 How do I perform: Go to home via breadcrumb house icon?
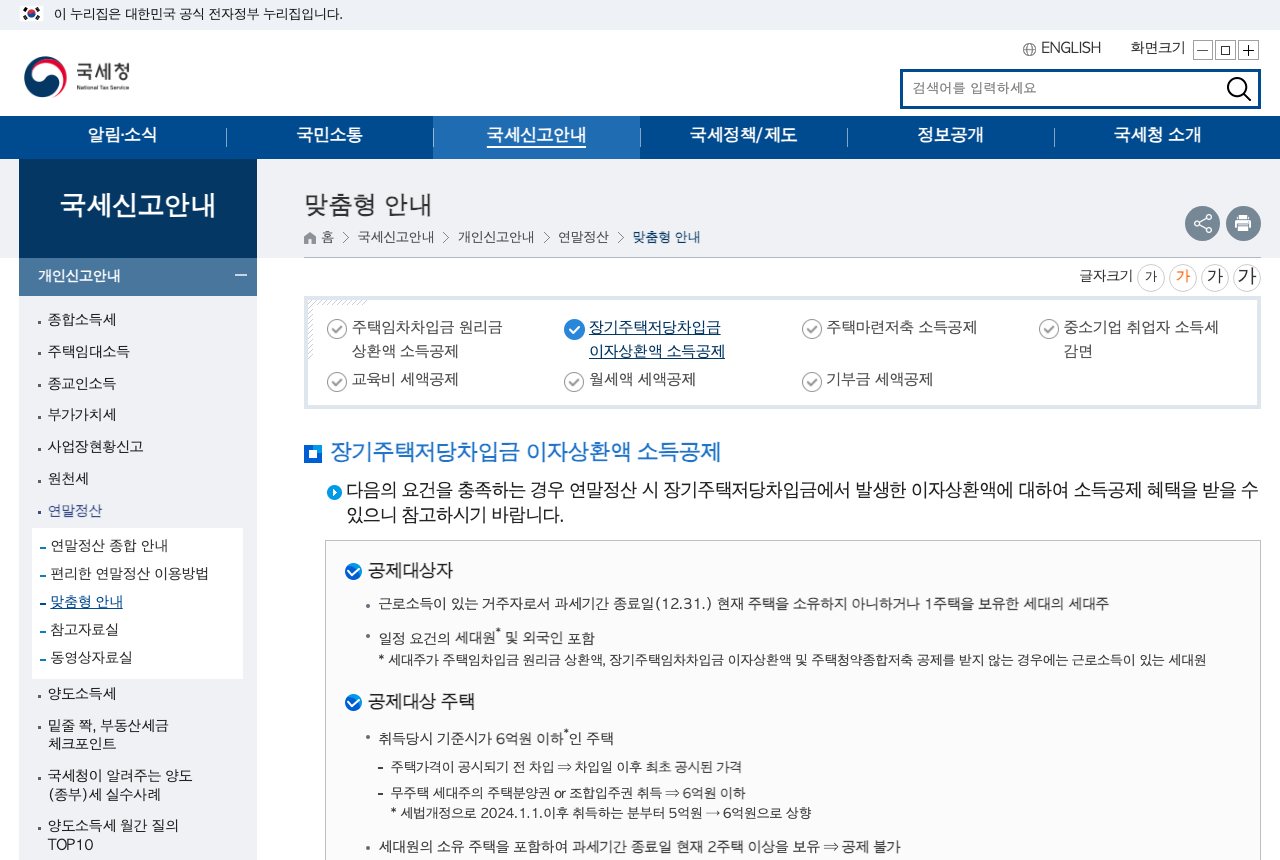point(319,238)
